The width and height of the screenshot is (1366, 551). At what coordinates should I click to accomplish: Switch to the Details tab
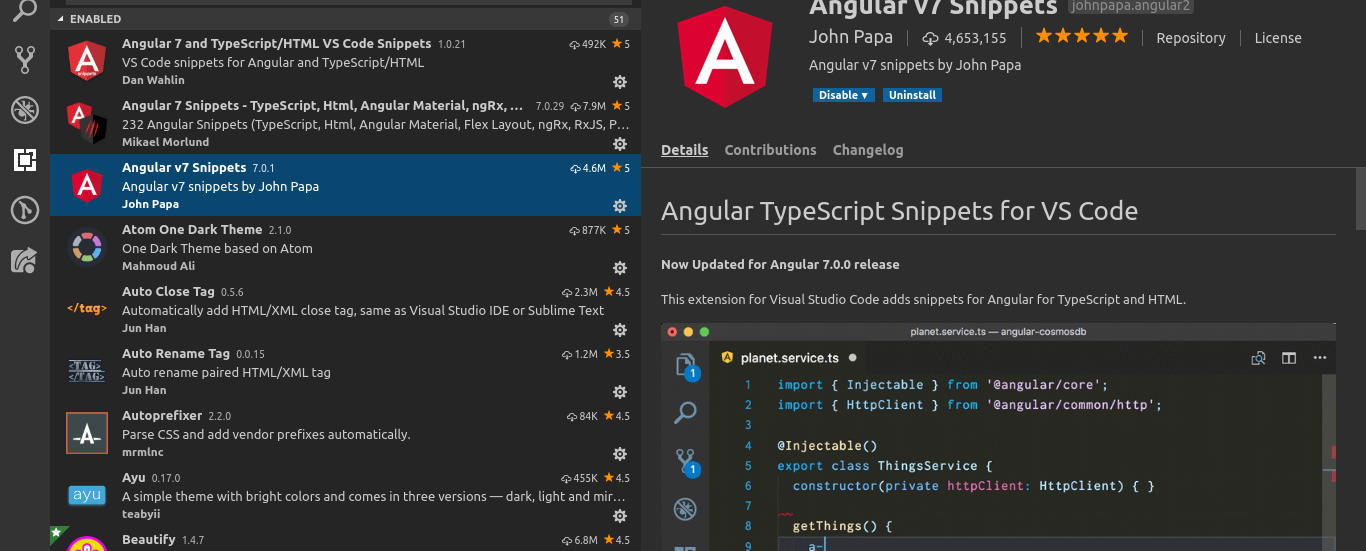684,150
